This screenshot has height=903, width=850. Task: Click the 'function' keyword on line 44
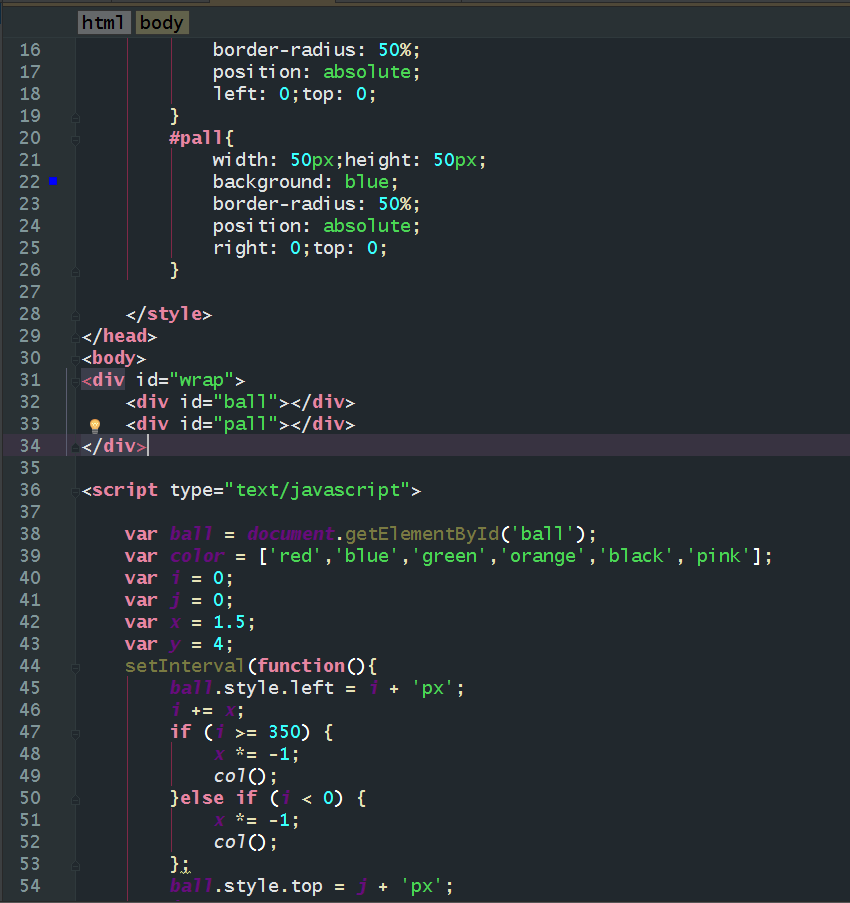[x=301, y=666]
